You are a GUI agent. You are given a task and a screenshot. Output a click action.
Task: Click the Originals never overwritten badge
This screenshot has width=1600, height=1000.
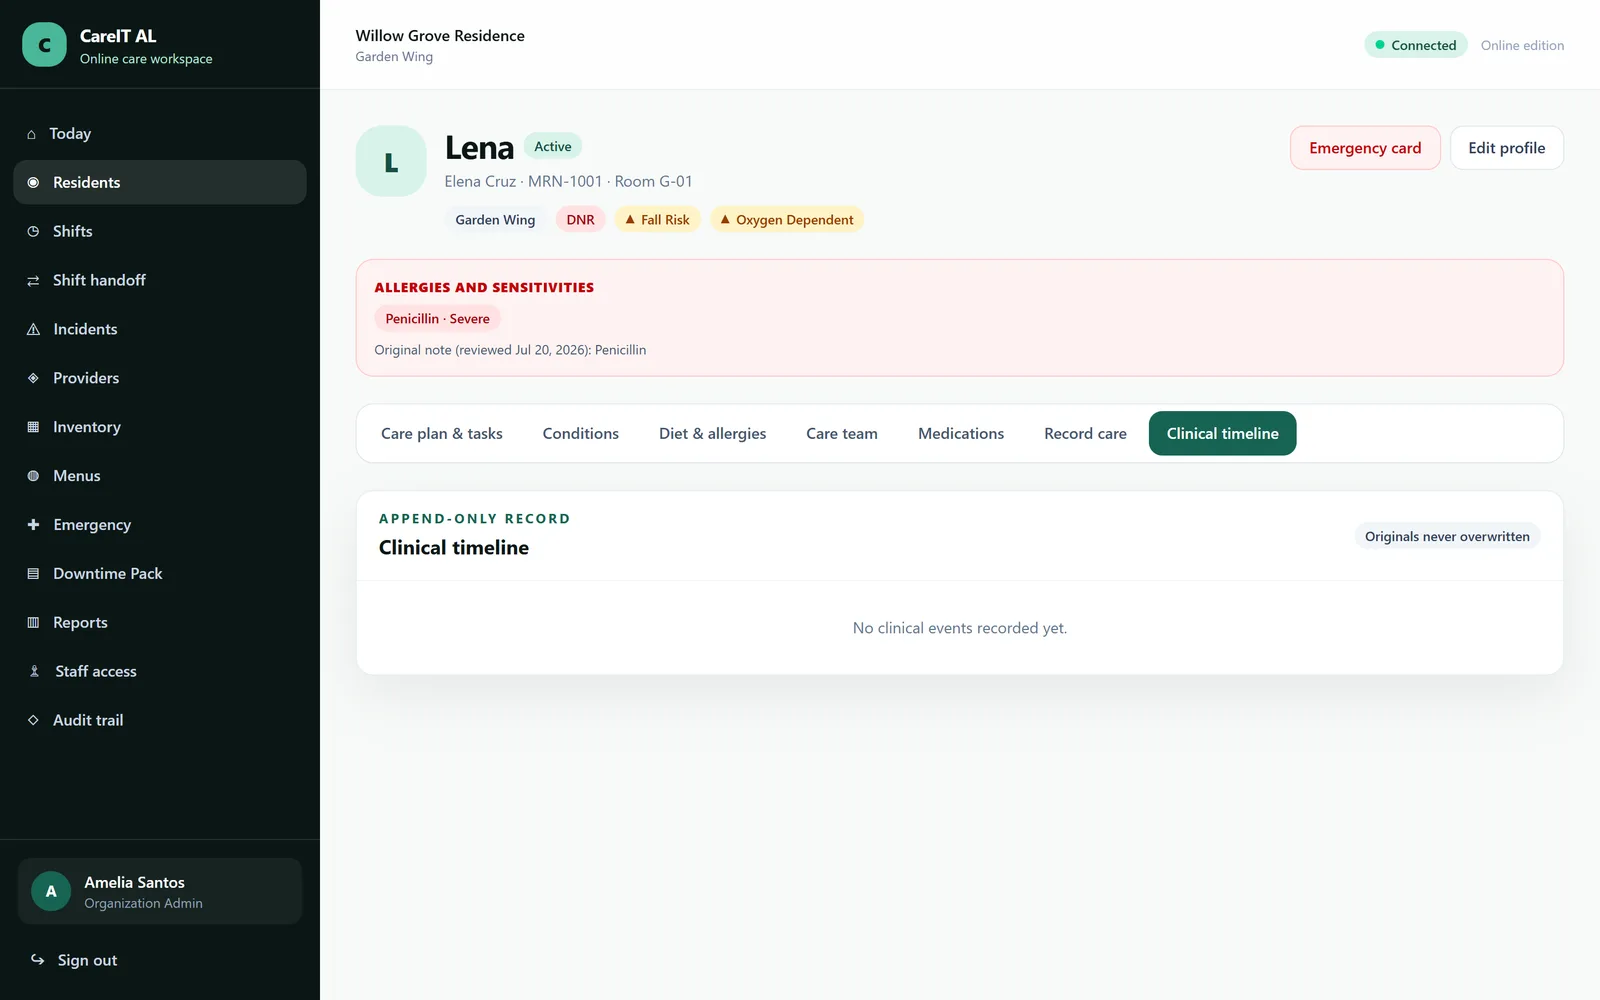1447,536
